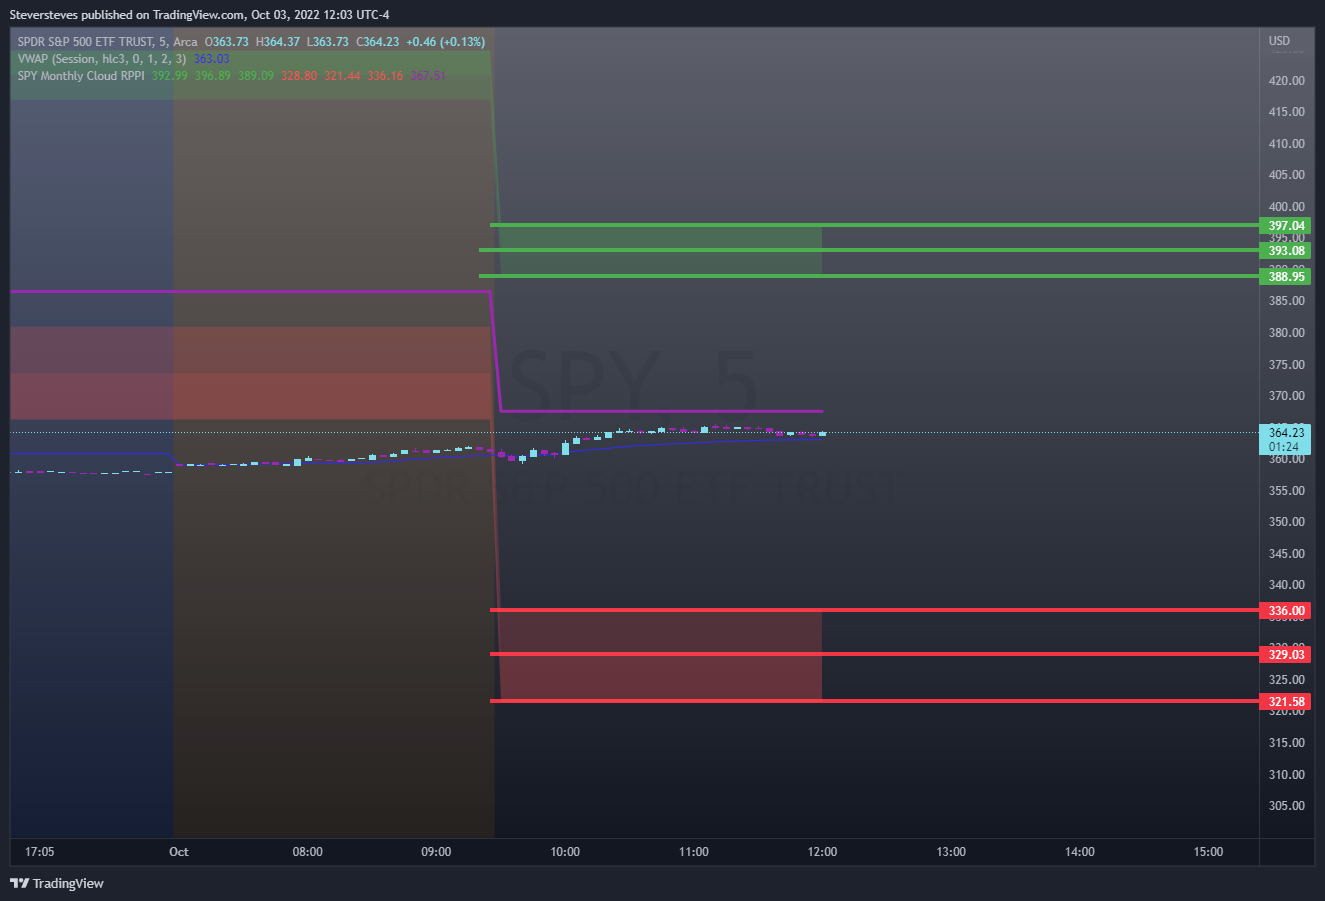Click the 397.04 green price label
The height and width of the screenshot is (901, 1325).
[x=1286, y=226]
